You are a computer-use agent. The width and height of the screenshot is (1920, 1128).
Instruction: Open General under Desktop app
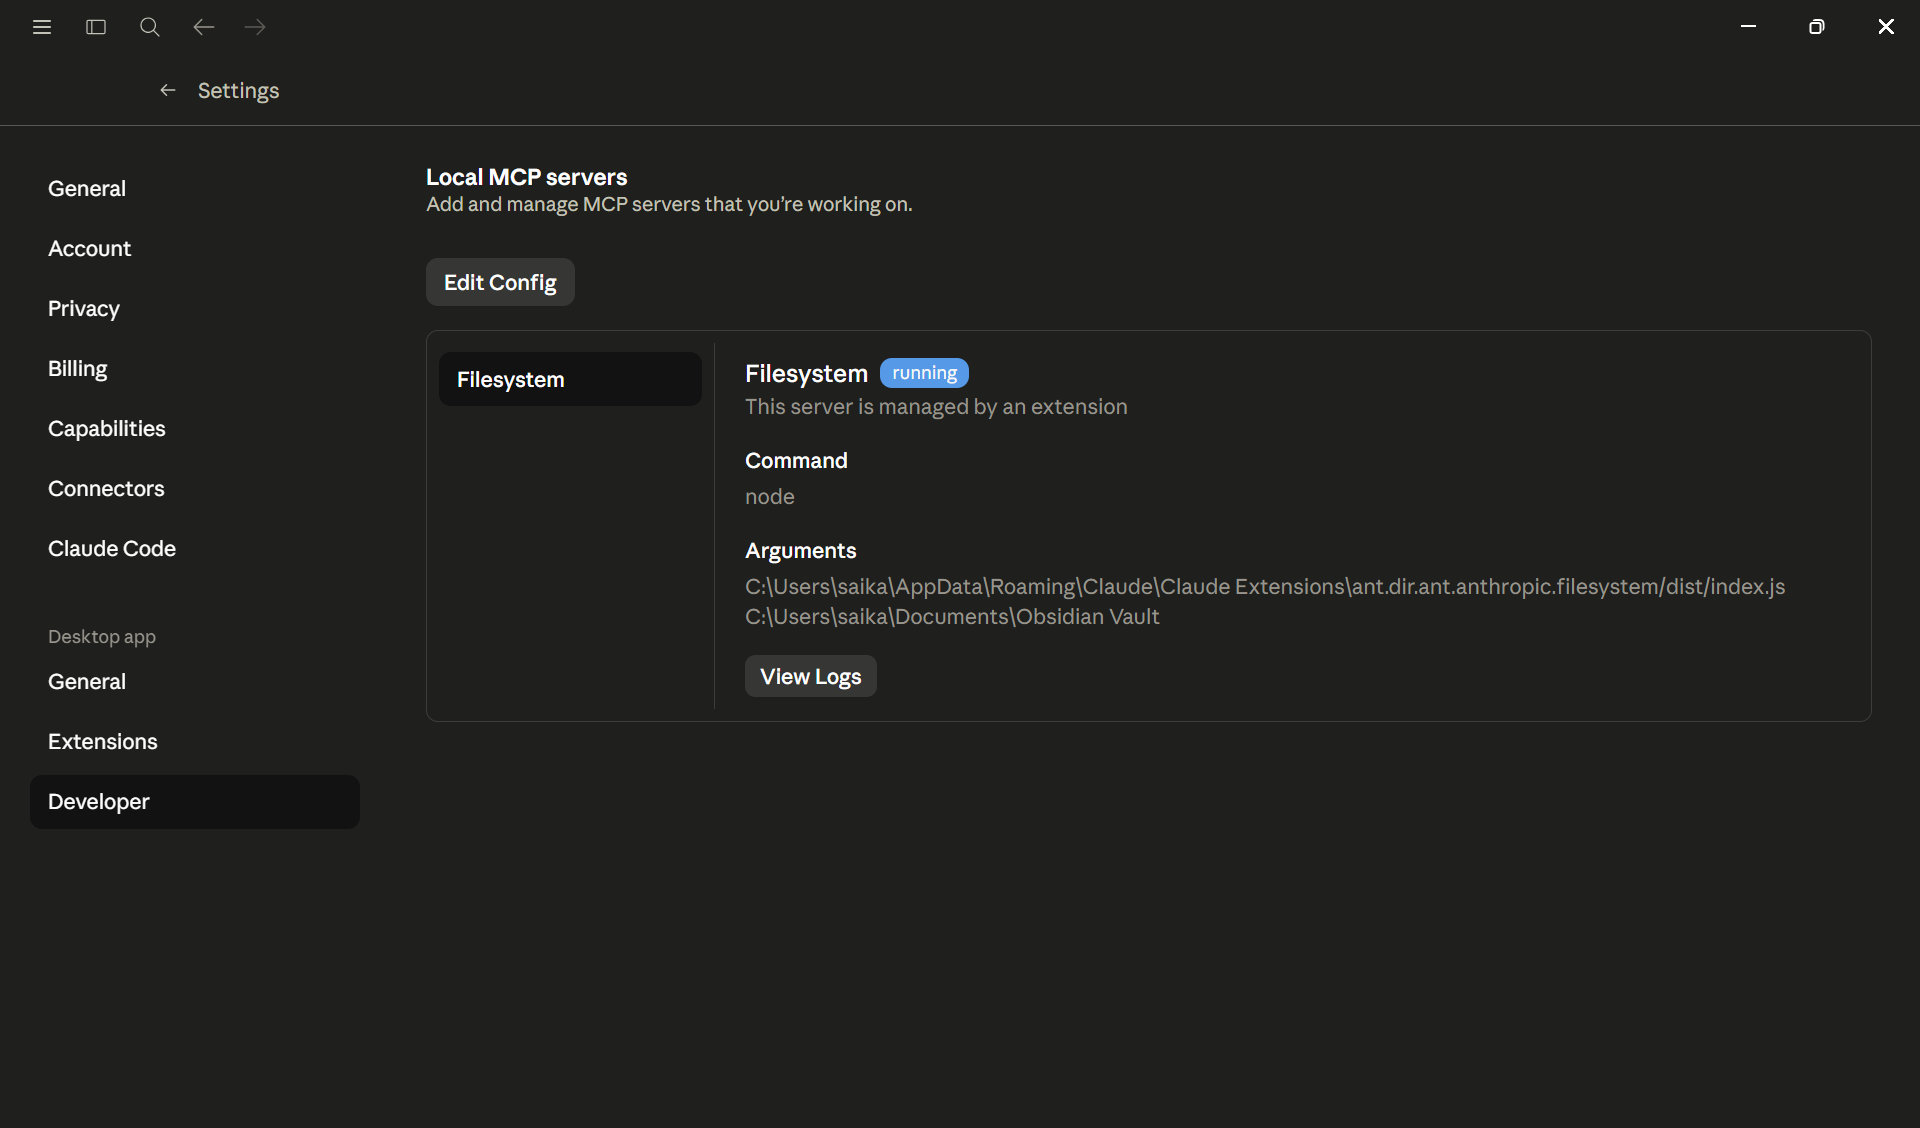195,682
